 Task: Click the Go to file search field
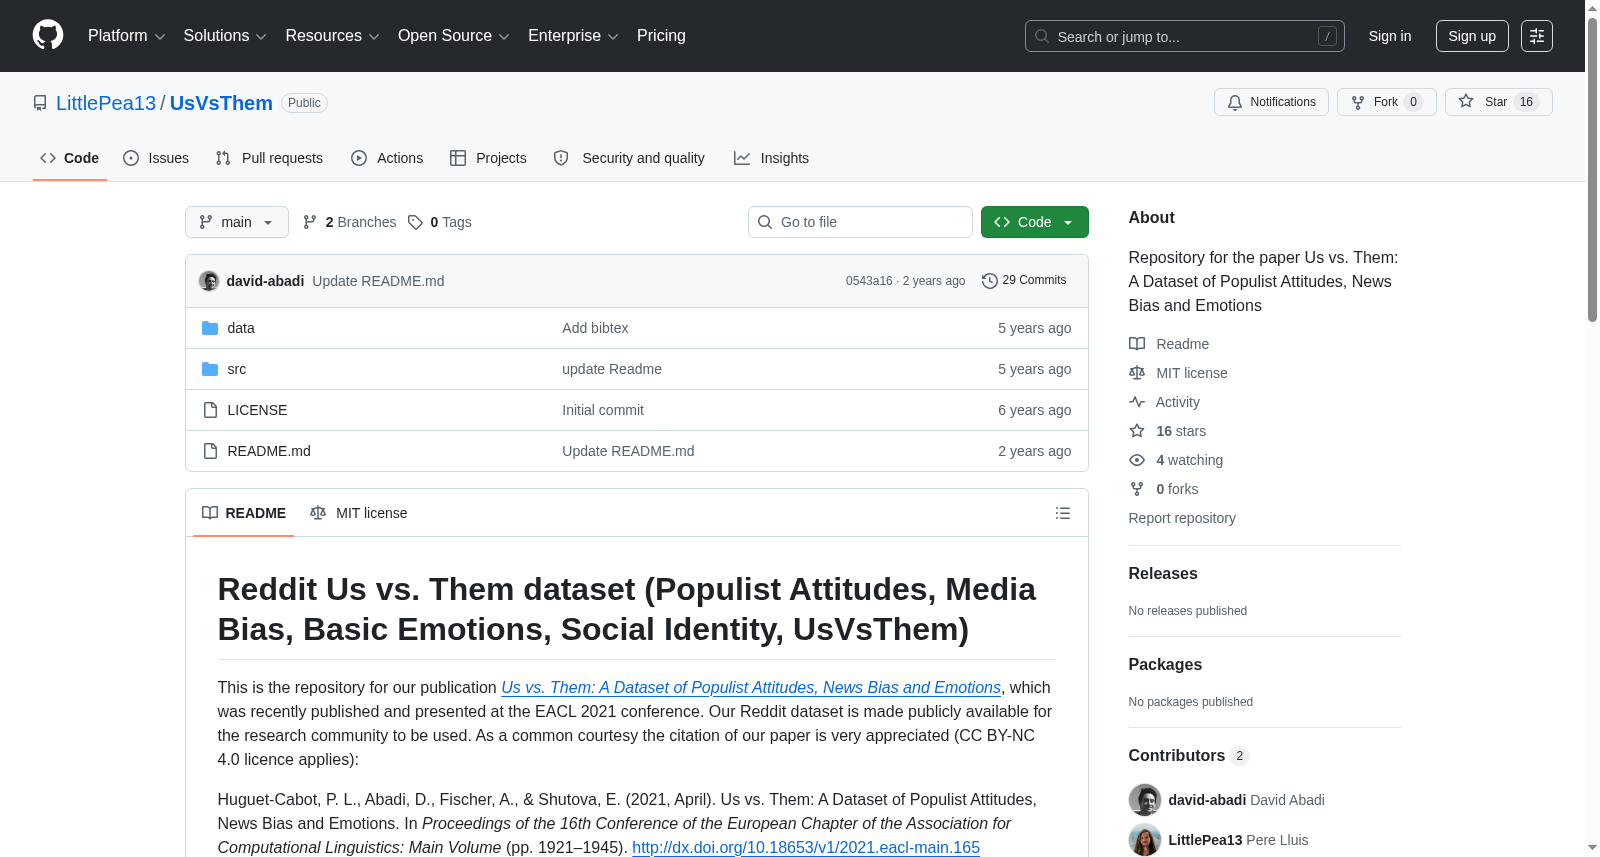[x=860, y=222]
